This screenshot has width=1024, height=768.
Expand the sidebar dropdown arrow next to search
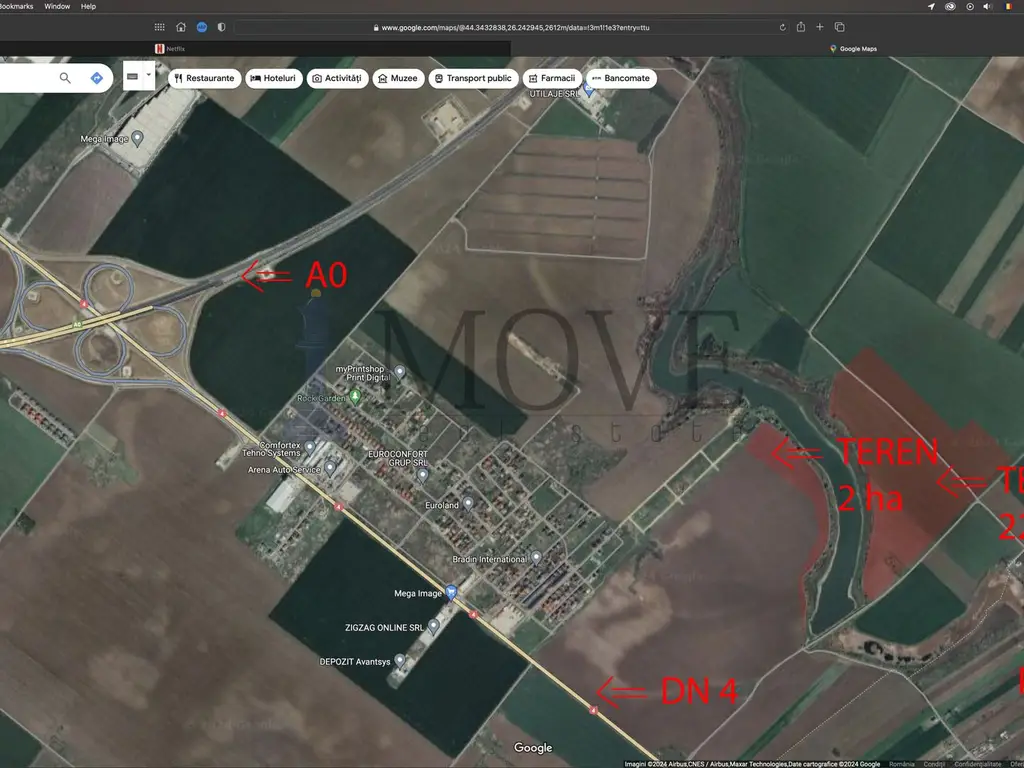pos(149,75)
